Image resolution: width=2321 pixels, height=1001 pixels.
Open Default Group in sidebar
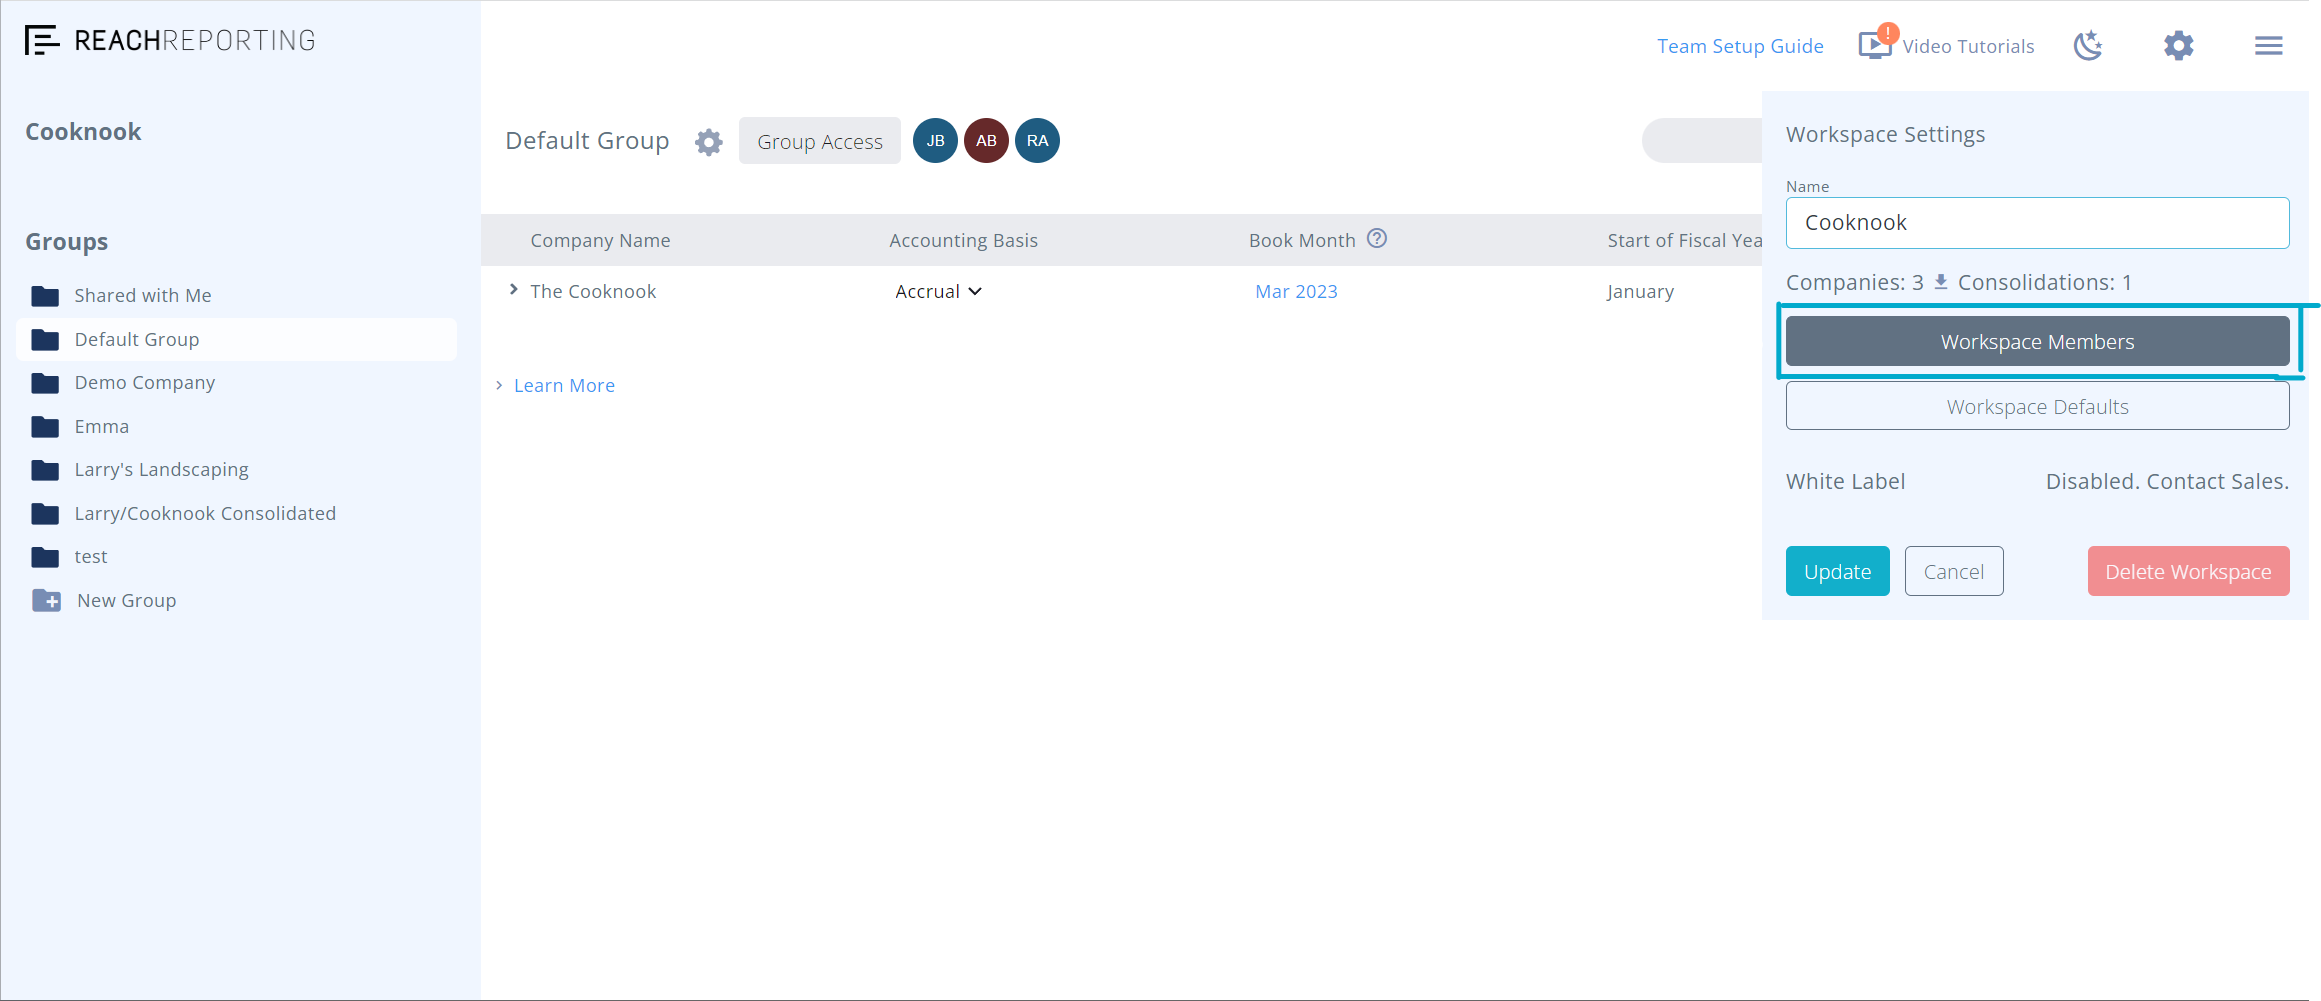coord(237,339)
